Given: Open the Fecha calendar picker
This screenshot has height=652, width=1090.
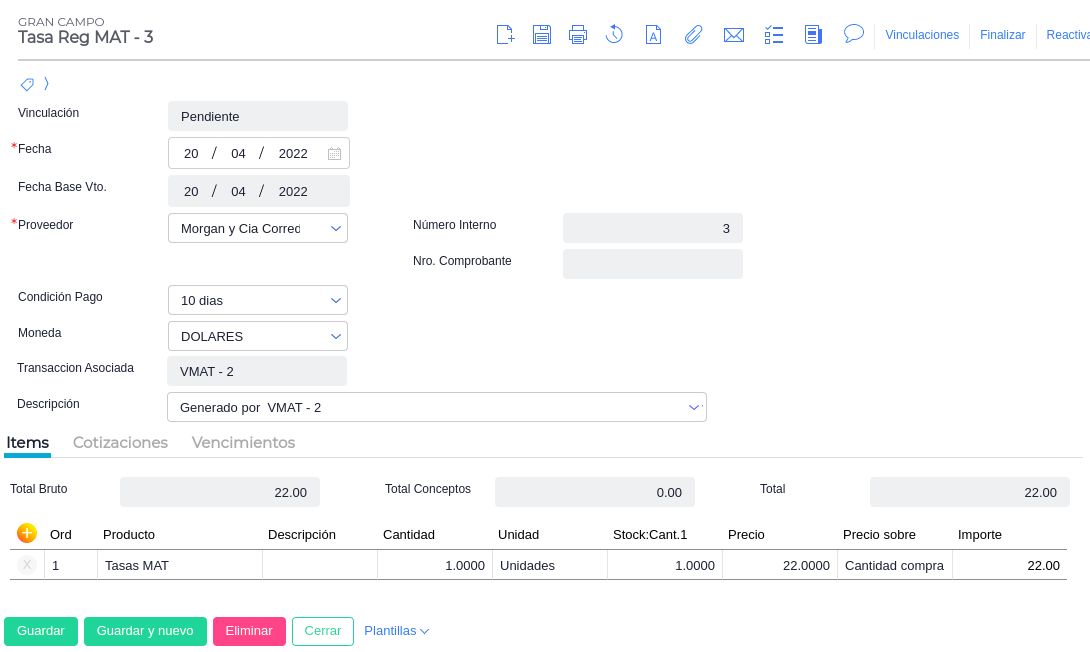Looking at the screenshot, I should coord(335,154).
